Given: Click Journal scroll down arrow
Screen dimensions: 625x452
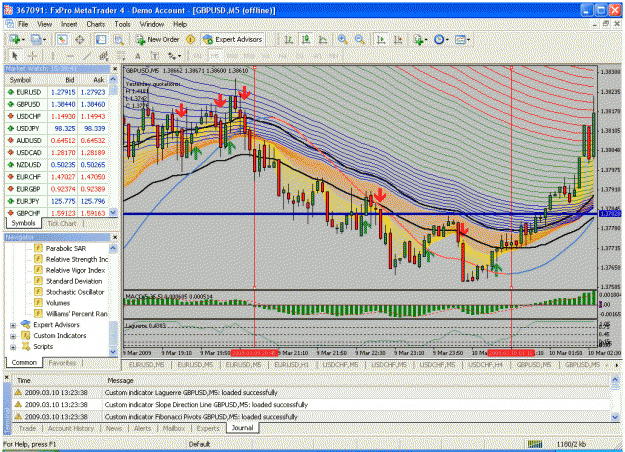Looking at the screenshot, I should [x=615, y=417].
